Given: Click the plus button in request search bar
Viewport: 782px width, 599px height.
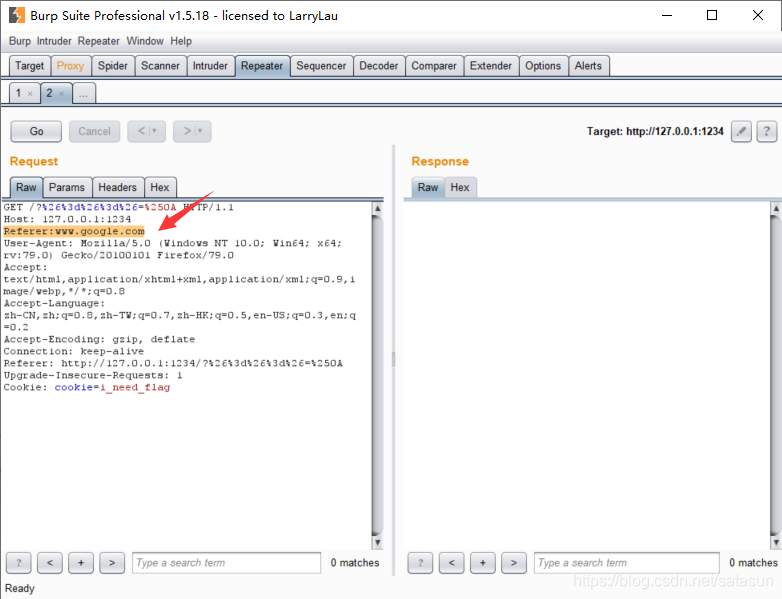Looking at the screenshot, I should 81,563.
